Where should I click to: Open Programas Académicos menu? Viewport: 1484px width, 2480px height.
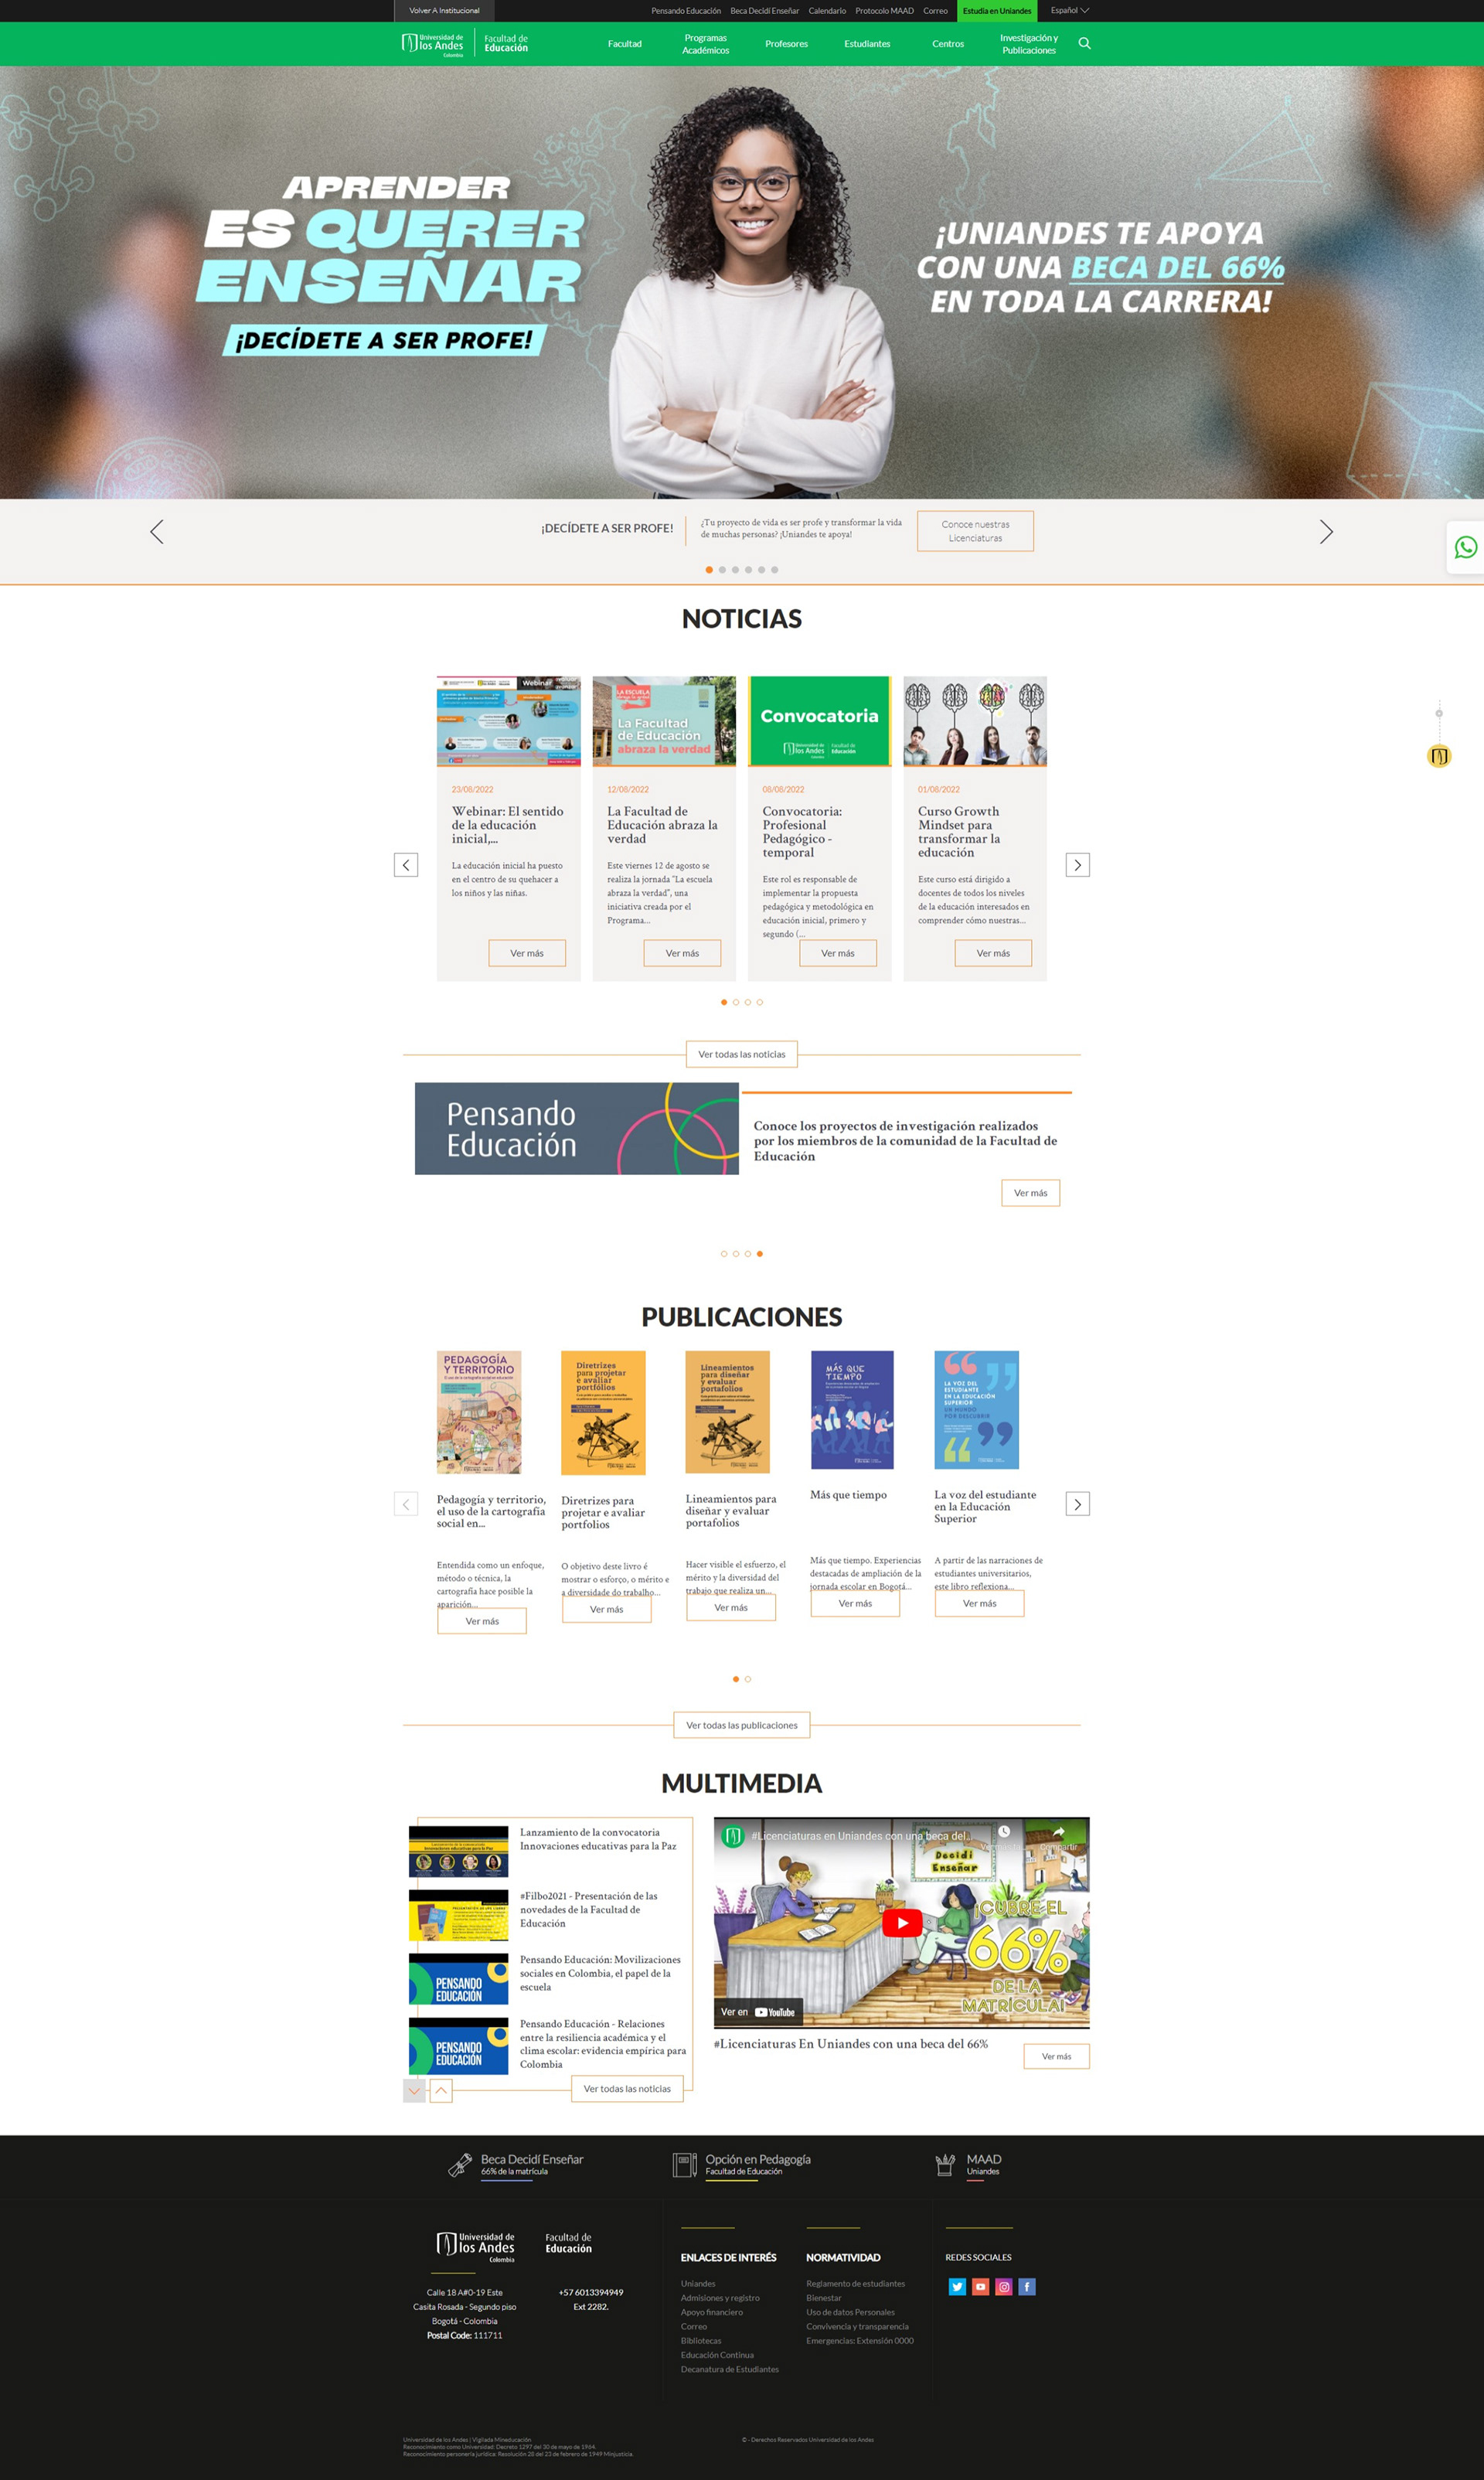tap(705, 44)
